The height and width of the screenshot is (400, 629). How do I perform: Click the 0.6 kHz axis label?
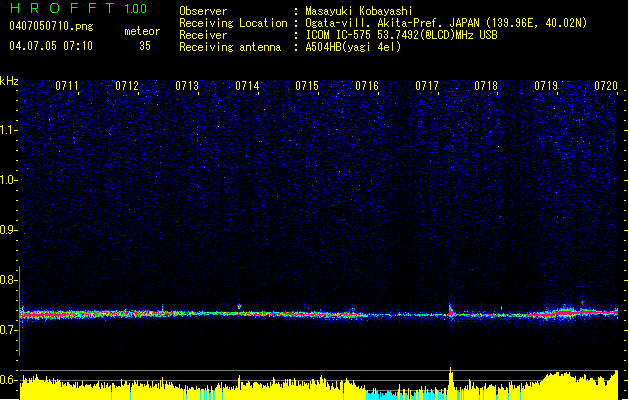8,380
